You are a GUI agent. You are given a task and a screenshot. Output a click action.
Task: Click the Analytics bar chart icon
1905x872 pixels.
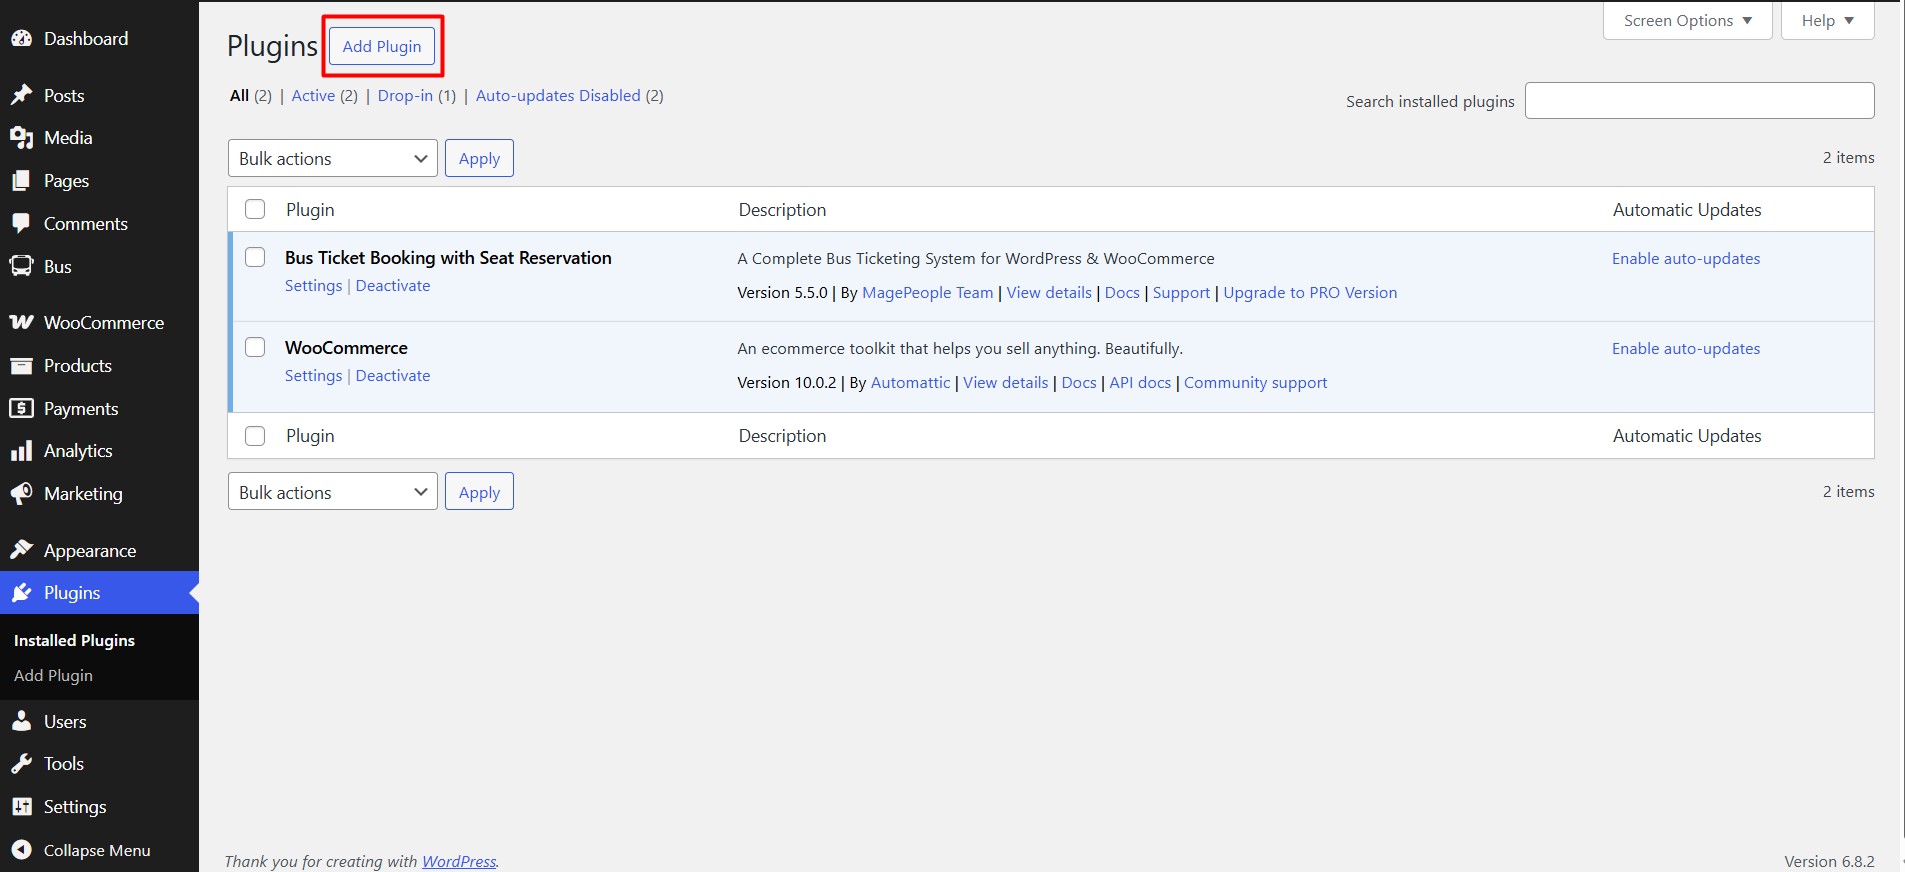[x=22, y=451]
